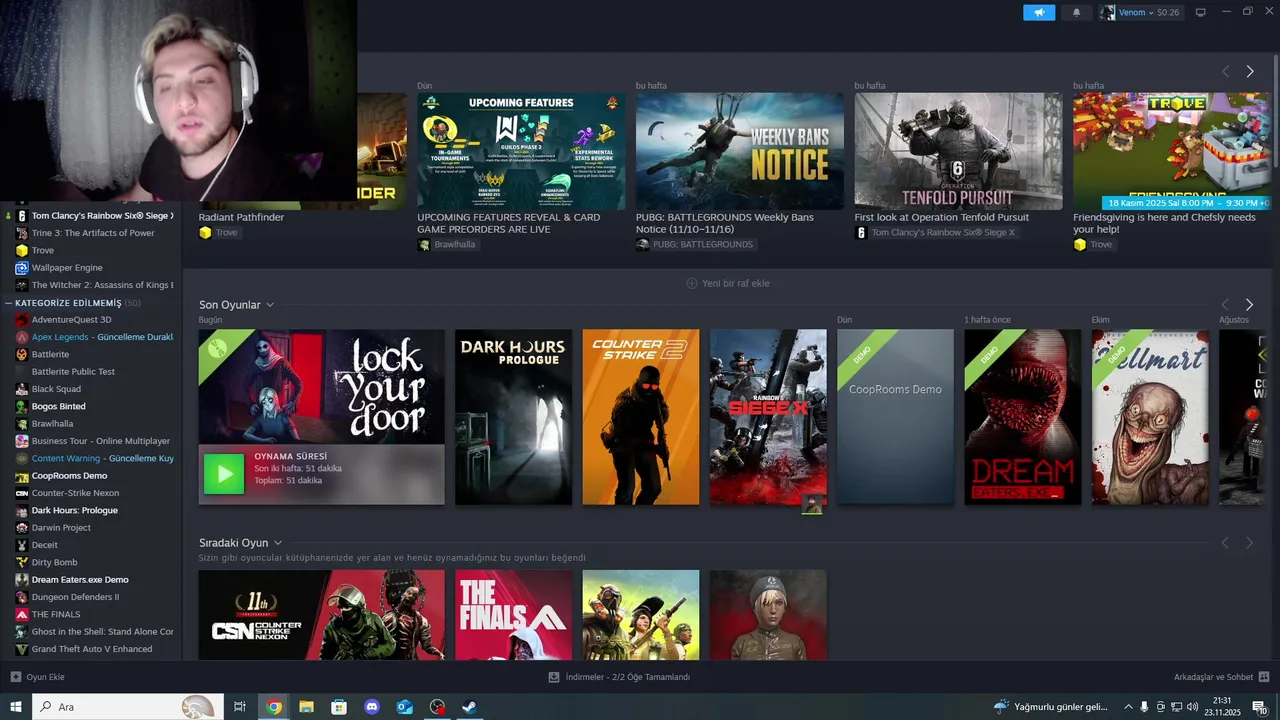Open the First look at Operation Tenfold Pursuit news
The height and width of the screenshot is (720, 1280).
[x=958, y=151]
